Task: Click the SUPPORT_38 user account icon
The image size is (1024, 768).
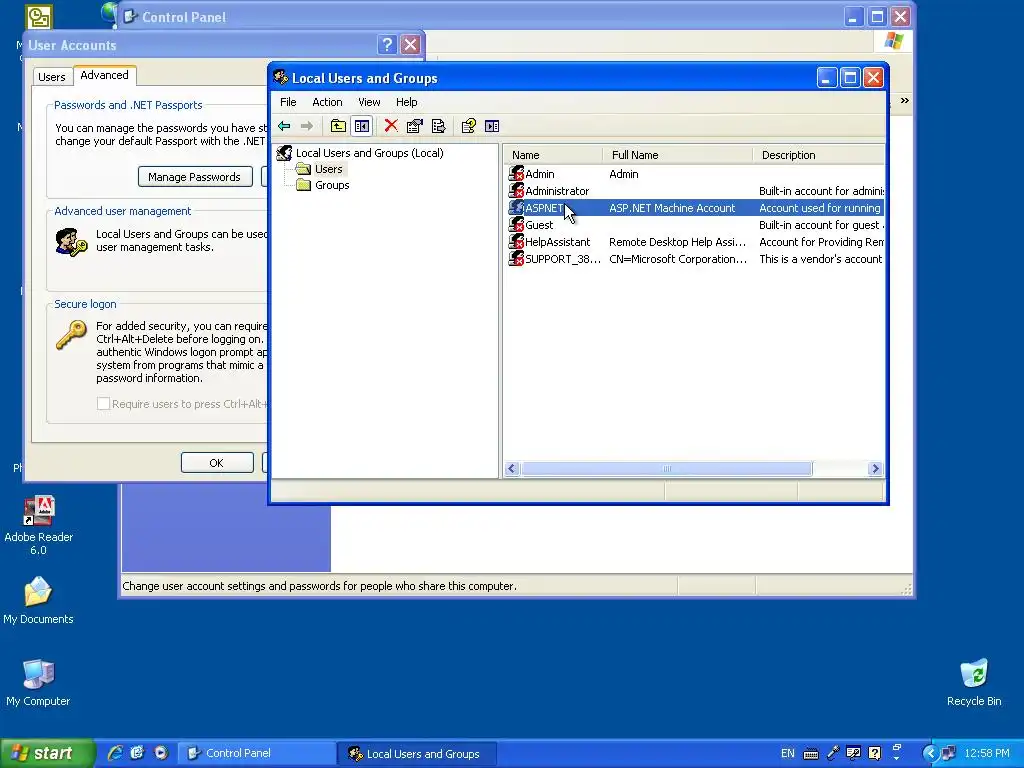Action: click(516, 259)
